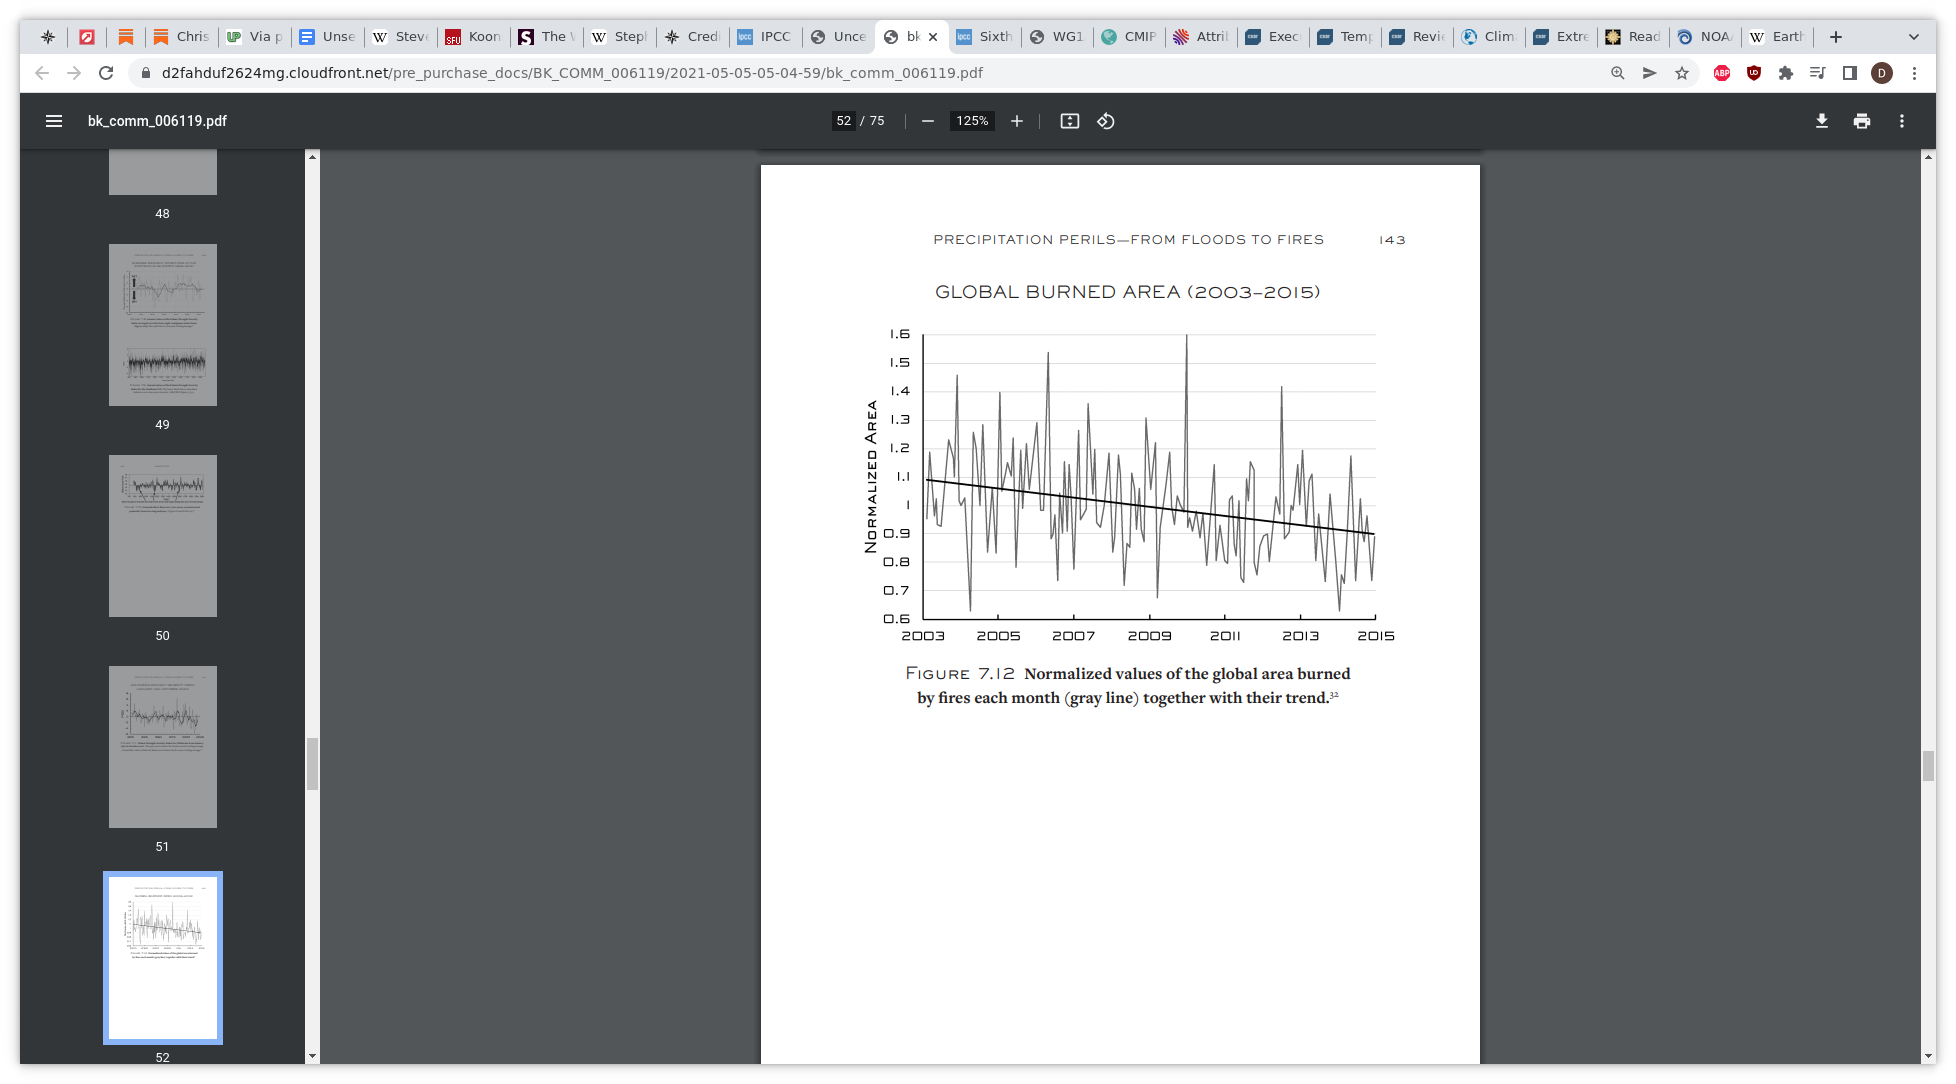
Task: Click the thumbnail sidebar scrollbar handle
Action: pos(312,764)
